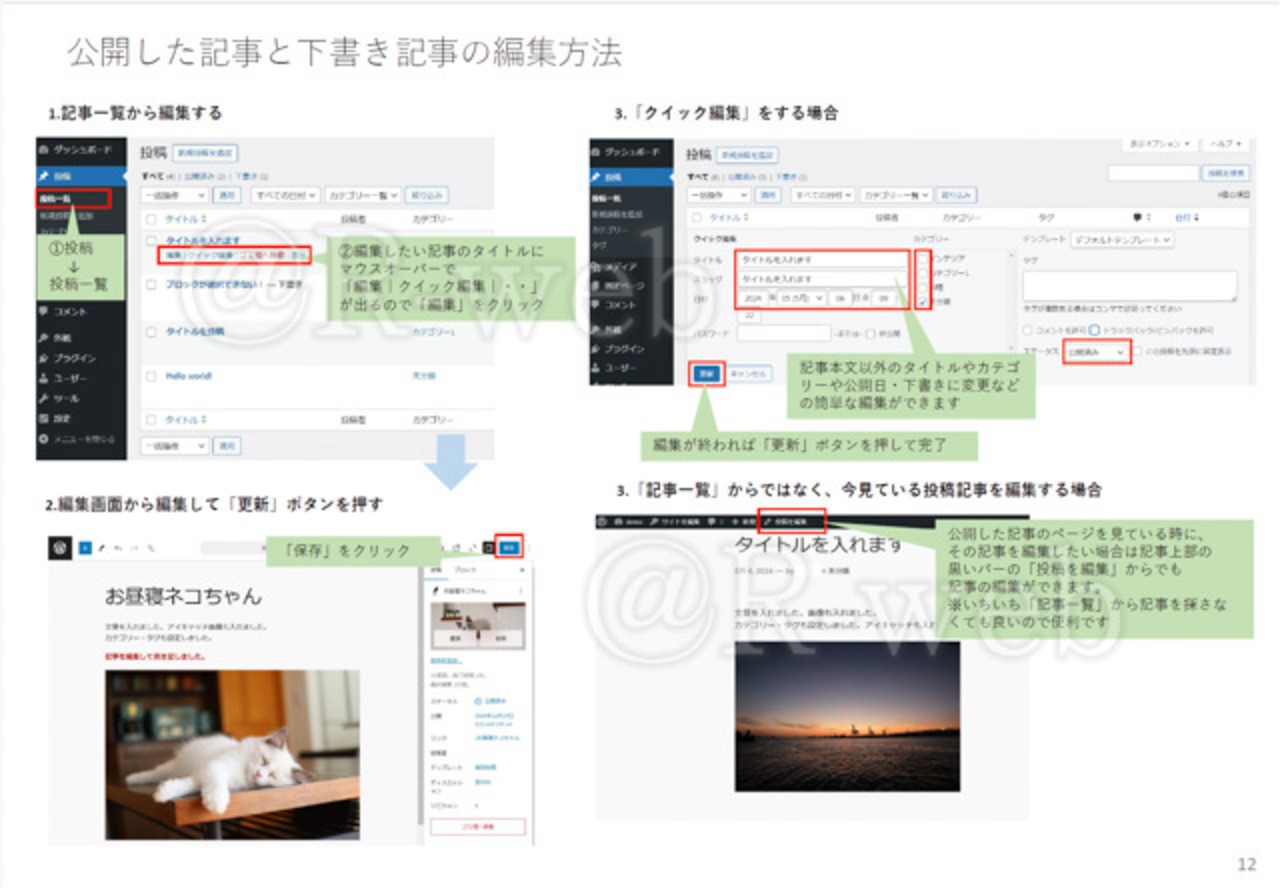Screen dimensions: 1280x888
Task: Enable コメントを許可 checkbox in quick edit
Action: [1028, 330]
